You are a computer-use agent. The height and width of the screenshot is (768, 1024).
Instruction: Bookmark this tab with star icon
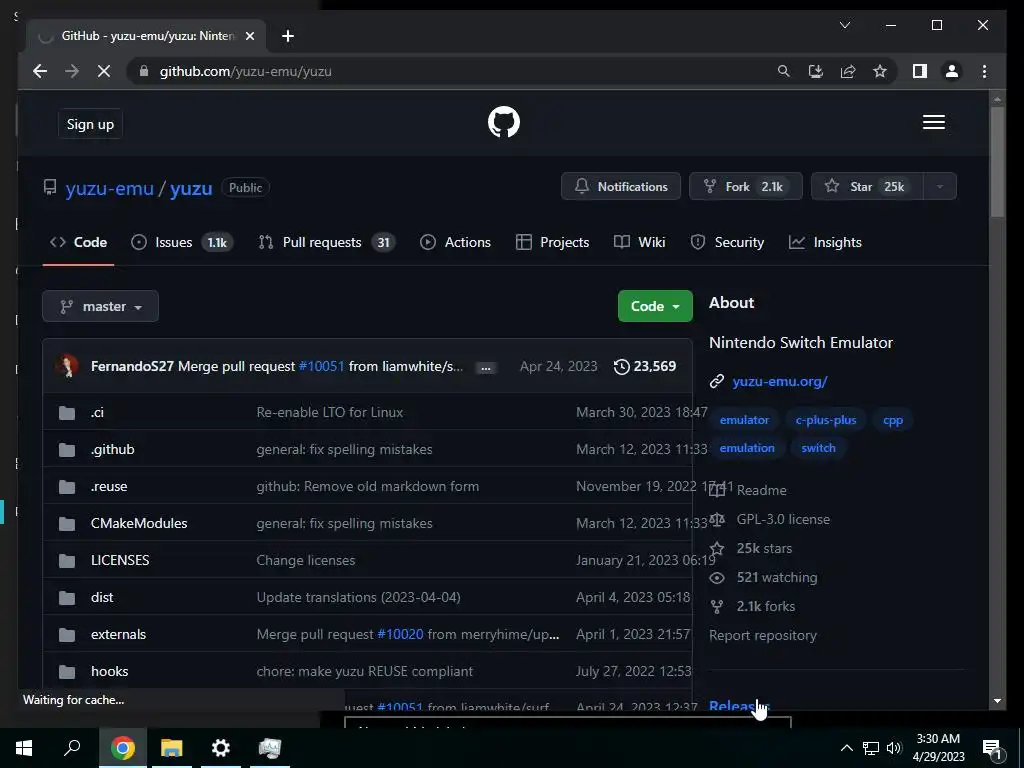[x=880, y=71]
